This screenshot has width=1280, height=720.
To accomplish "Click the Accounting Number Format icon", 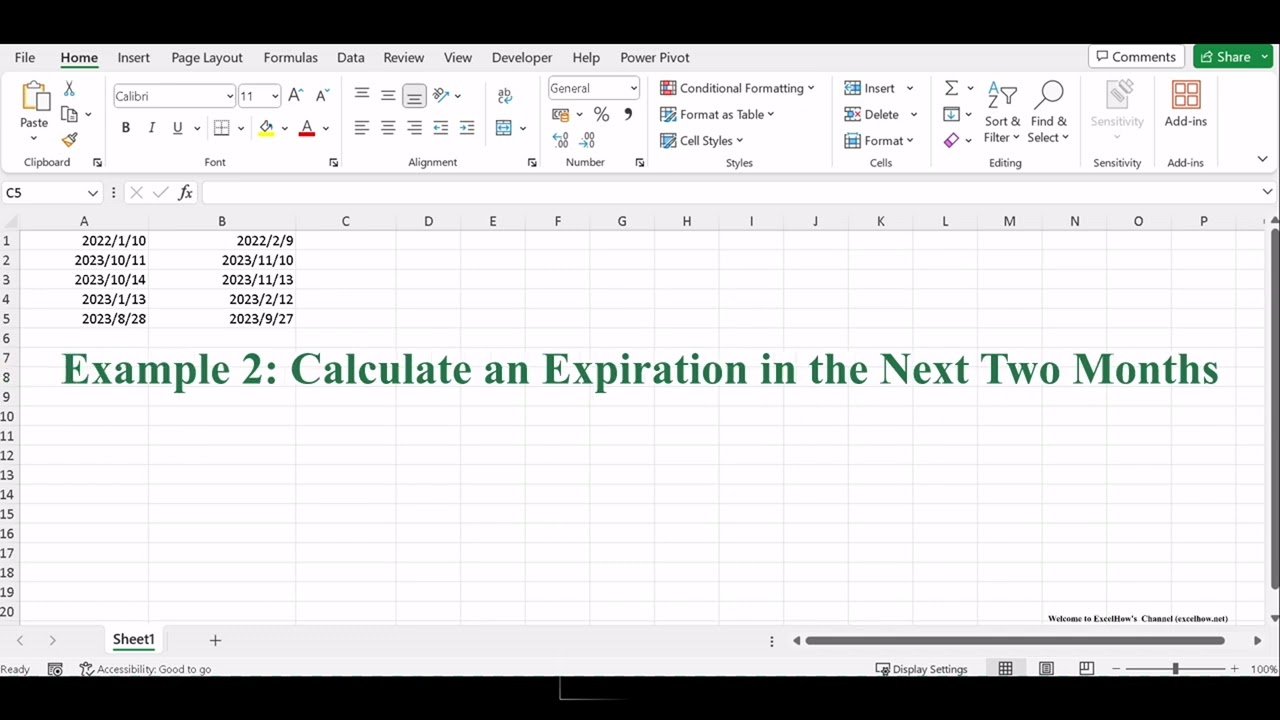I will 561,115.
